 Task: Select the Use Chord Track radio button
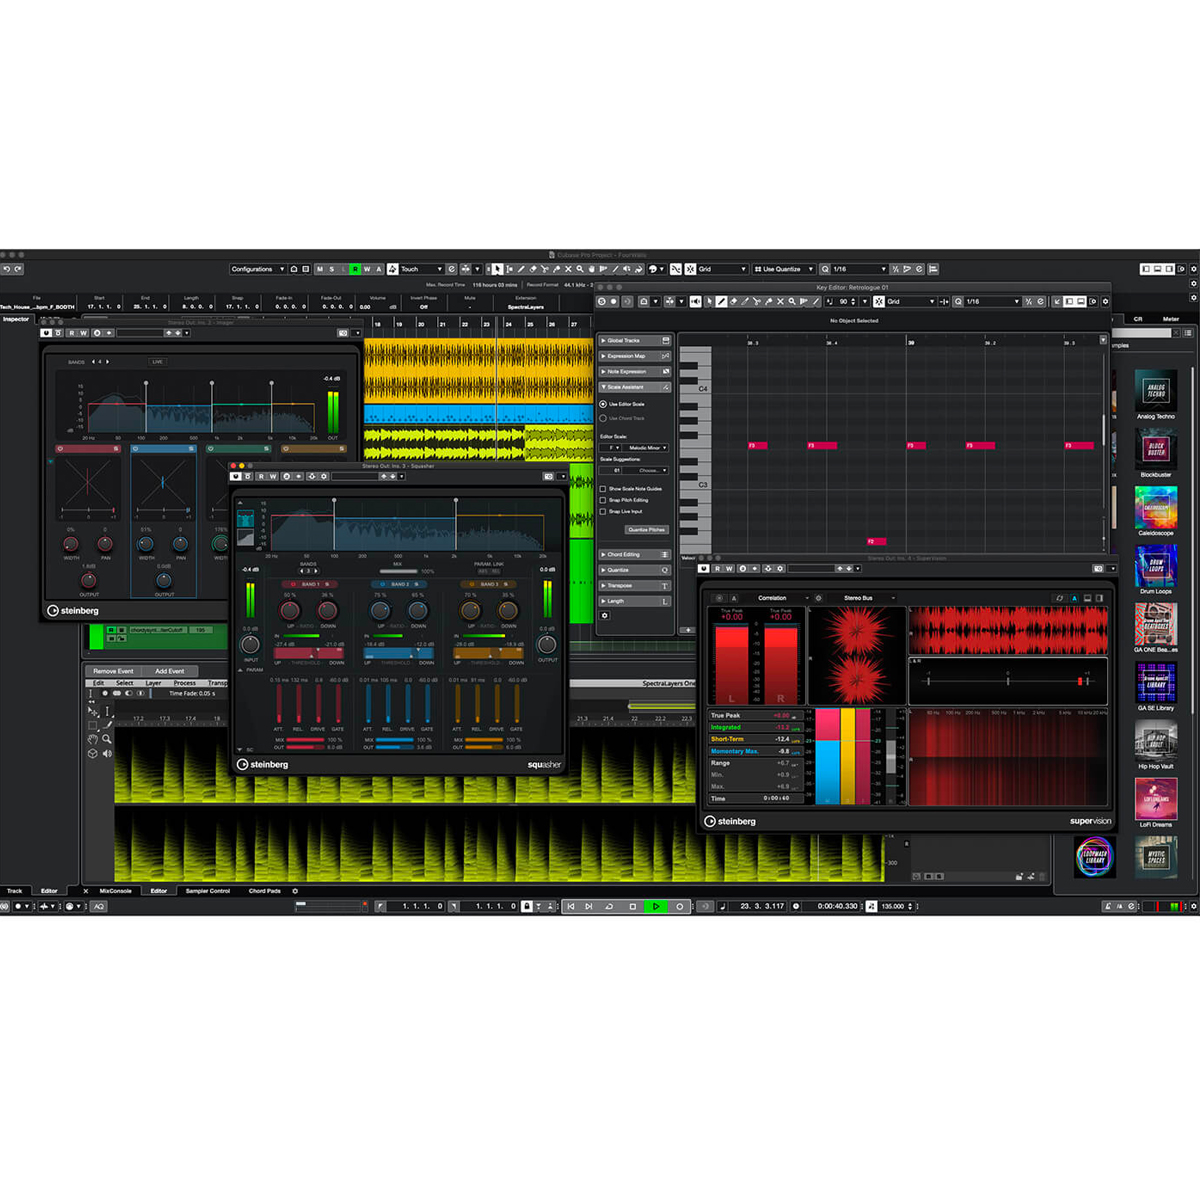[603, 418]
